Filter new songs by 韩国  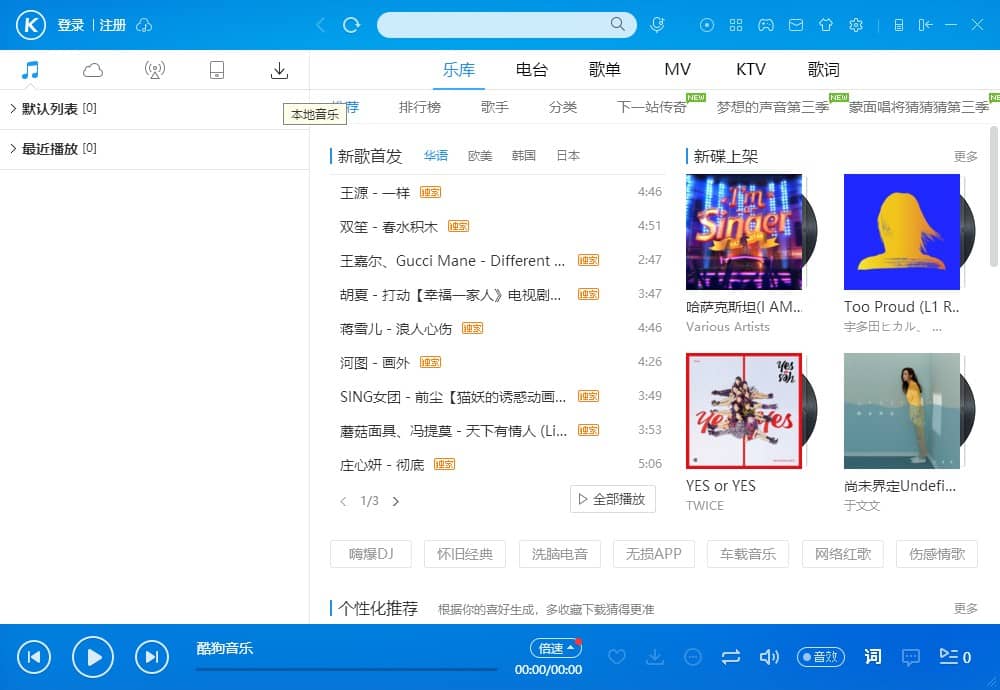pos(524,156)
